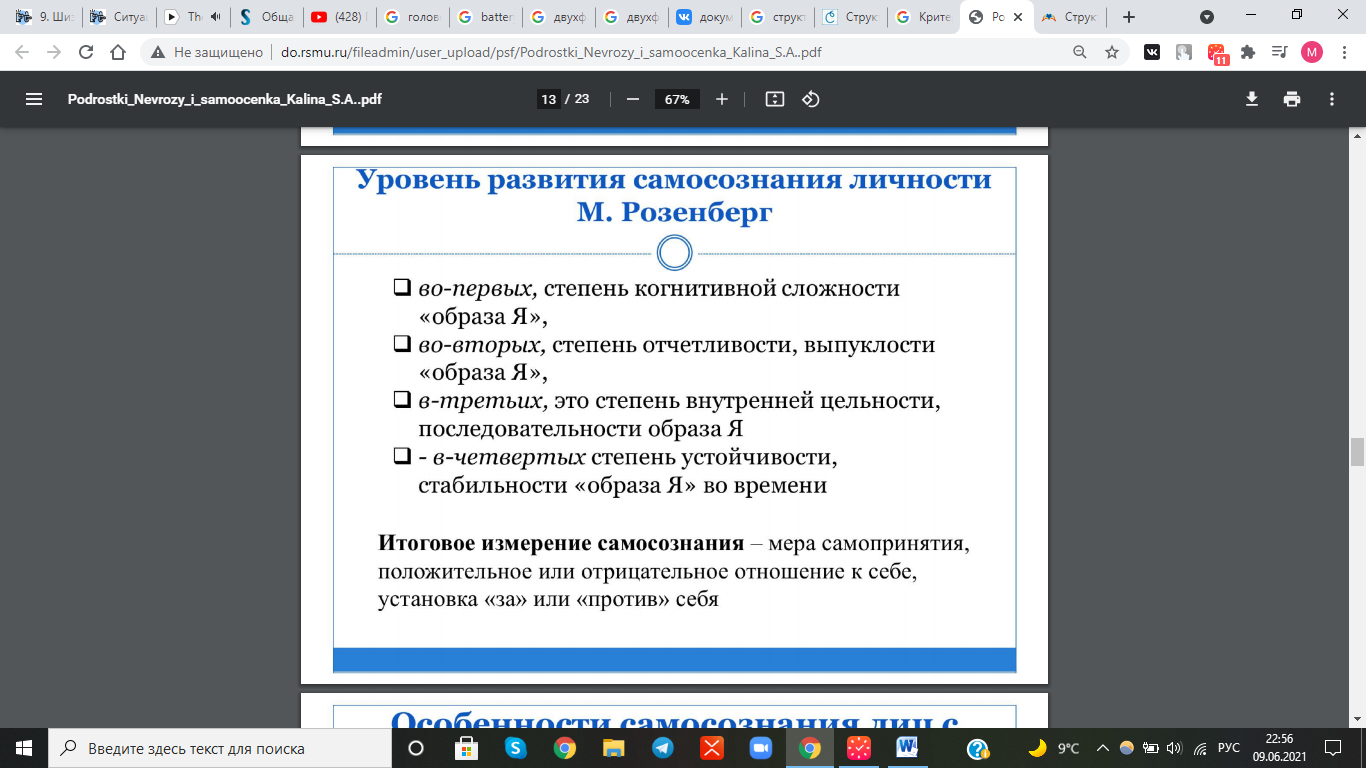
Task: Rotate the PDF counterclockwise
Action: coord(811,99)
